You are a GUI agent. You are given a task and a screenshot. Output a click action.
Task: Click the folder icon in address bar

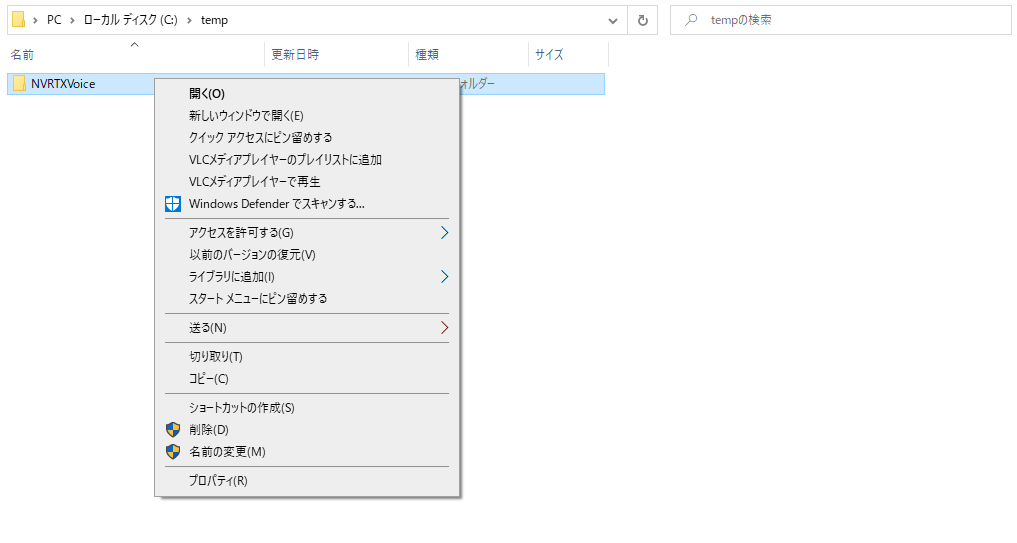tap(18, 20)
